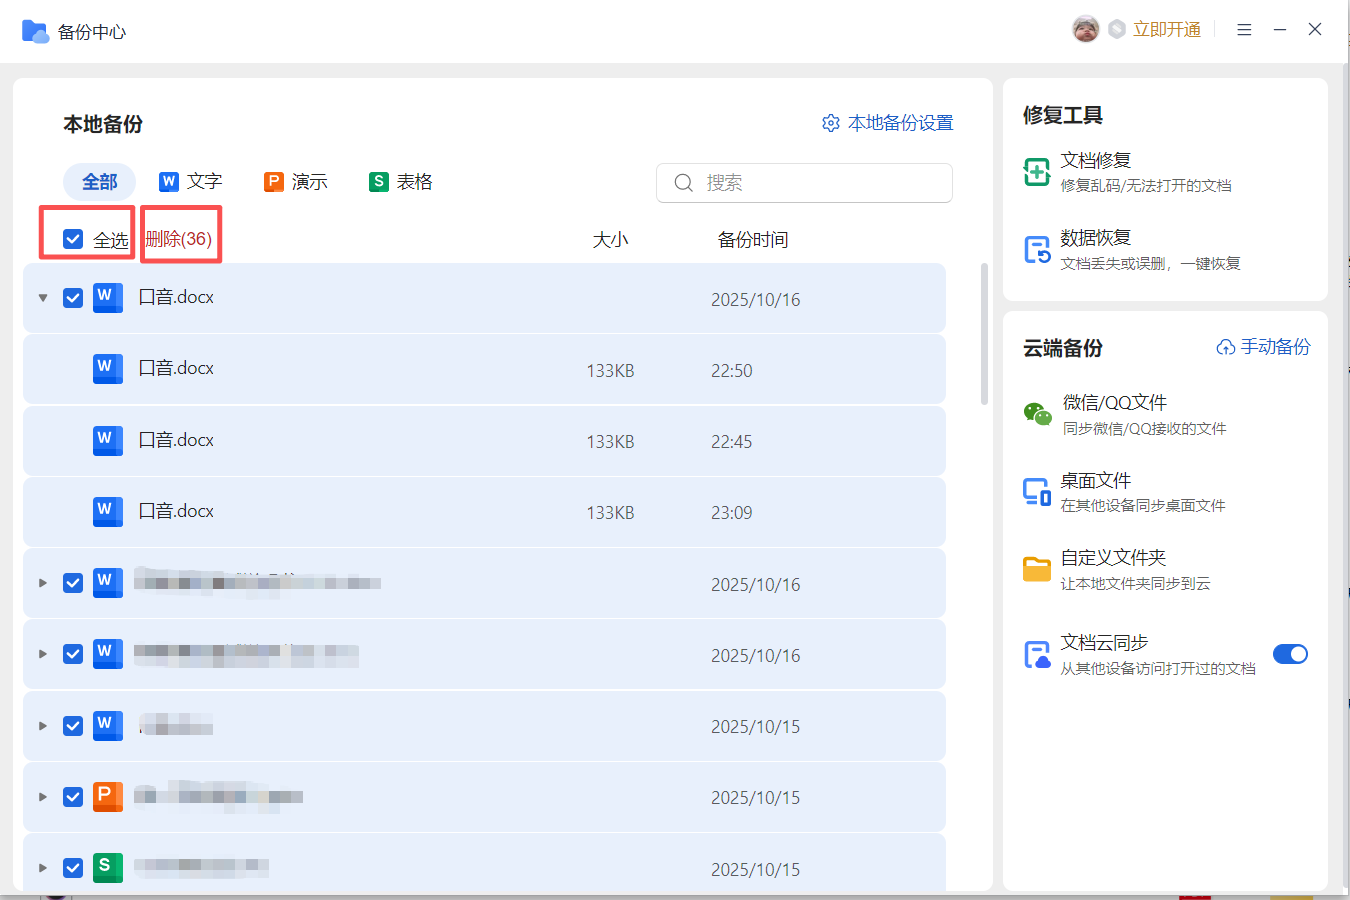Uncheck the first 口音.docx group checkbox

click(73, 298)
